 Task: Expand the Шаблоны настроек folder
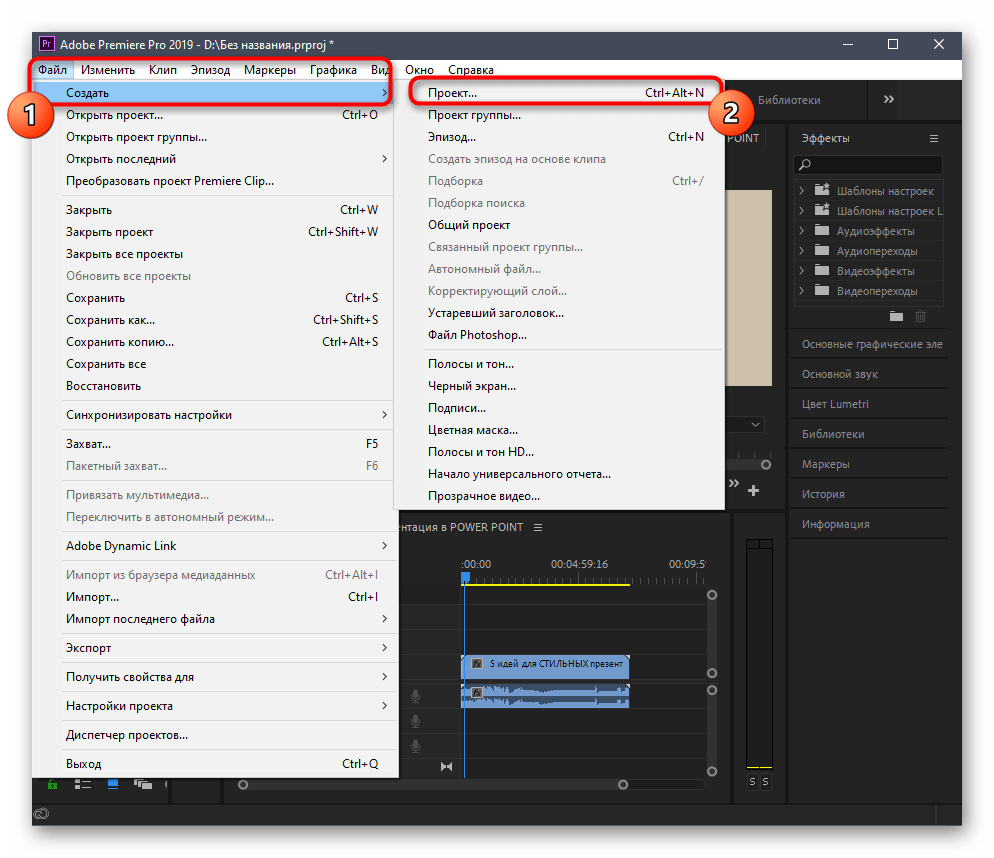(801, 190)
